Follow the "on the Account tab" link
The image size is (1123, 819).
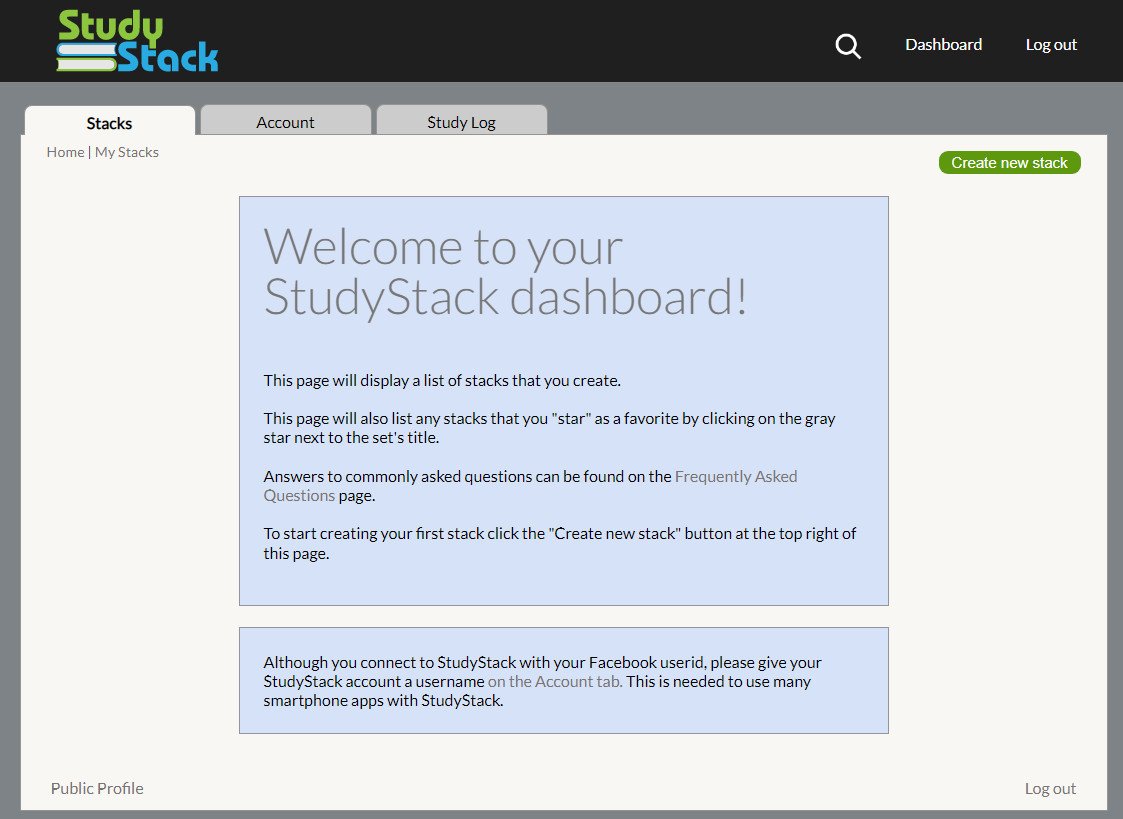[x=554, y=682]
